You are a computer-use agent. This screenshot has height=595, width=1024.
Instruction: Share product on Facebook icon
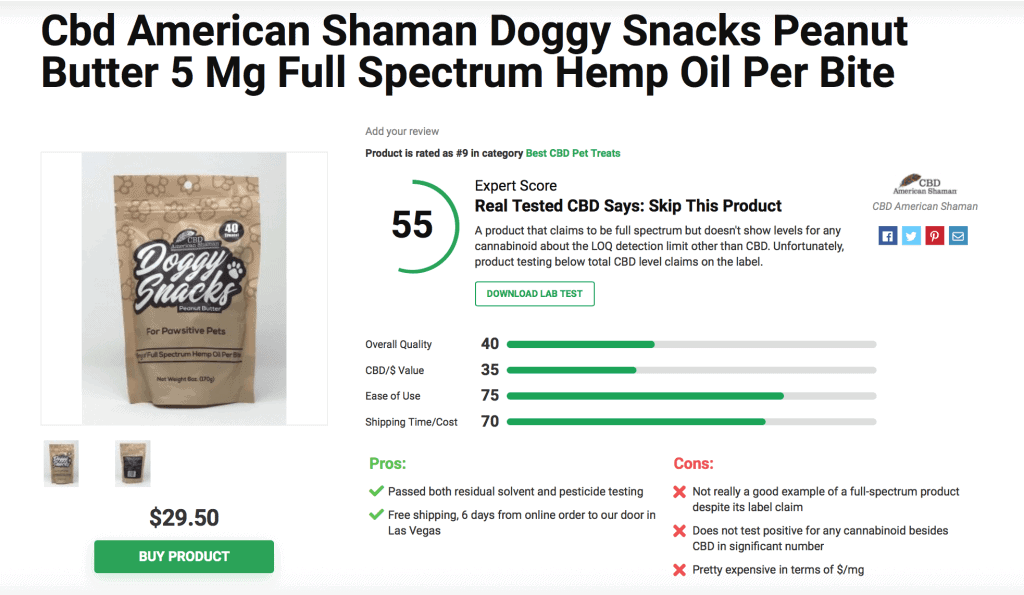pos(888,236)
